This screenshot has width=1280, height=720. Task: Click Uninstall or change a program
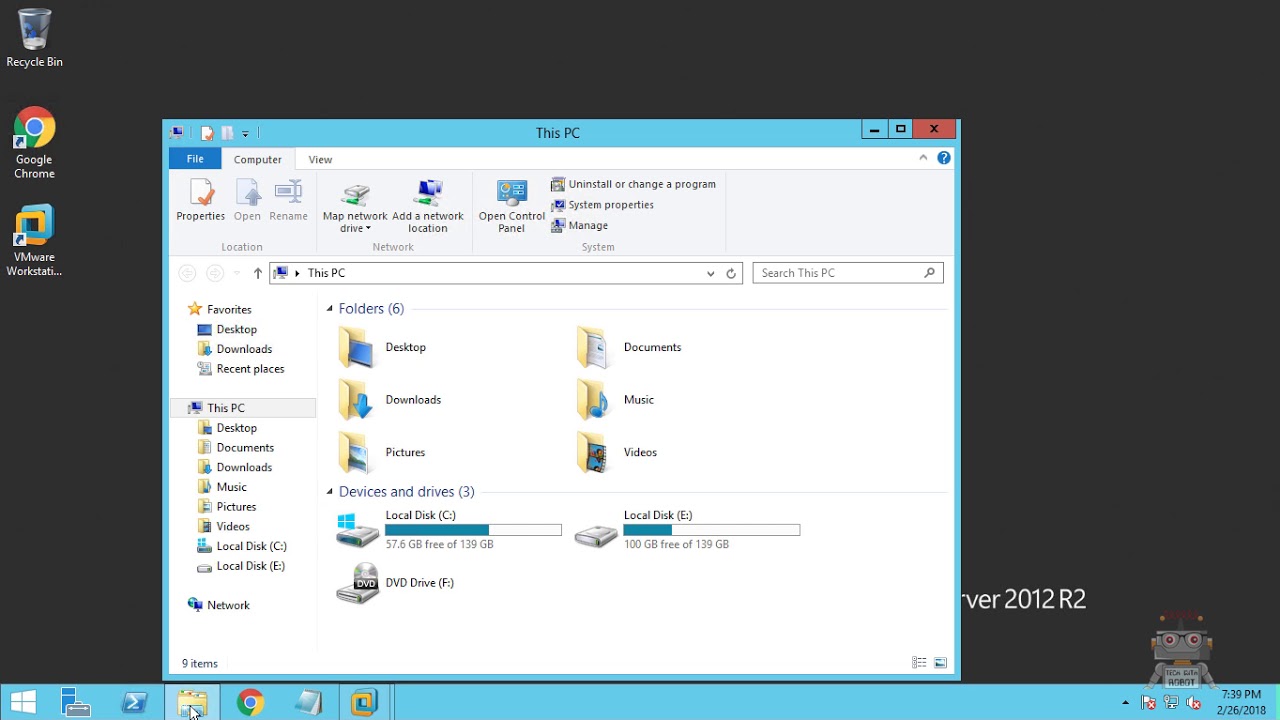click(633, 184)
